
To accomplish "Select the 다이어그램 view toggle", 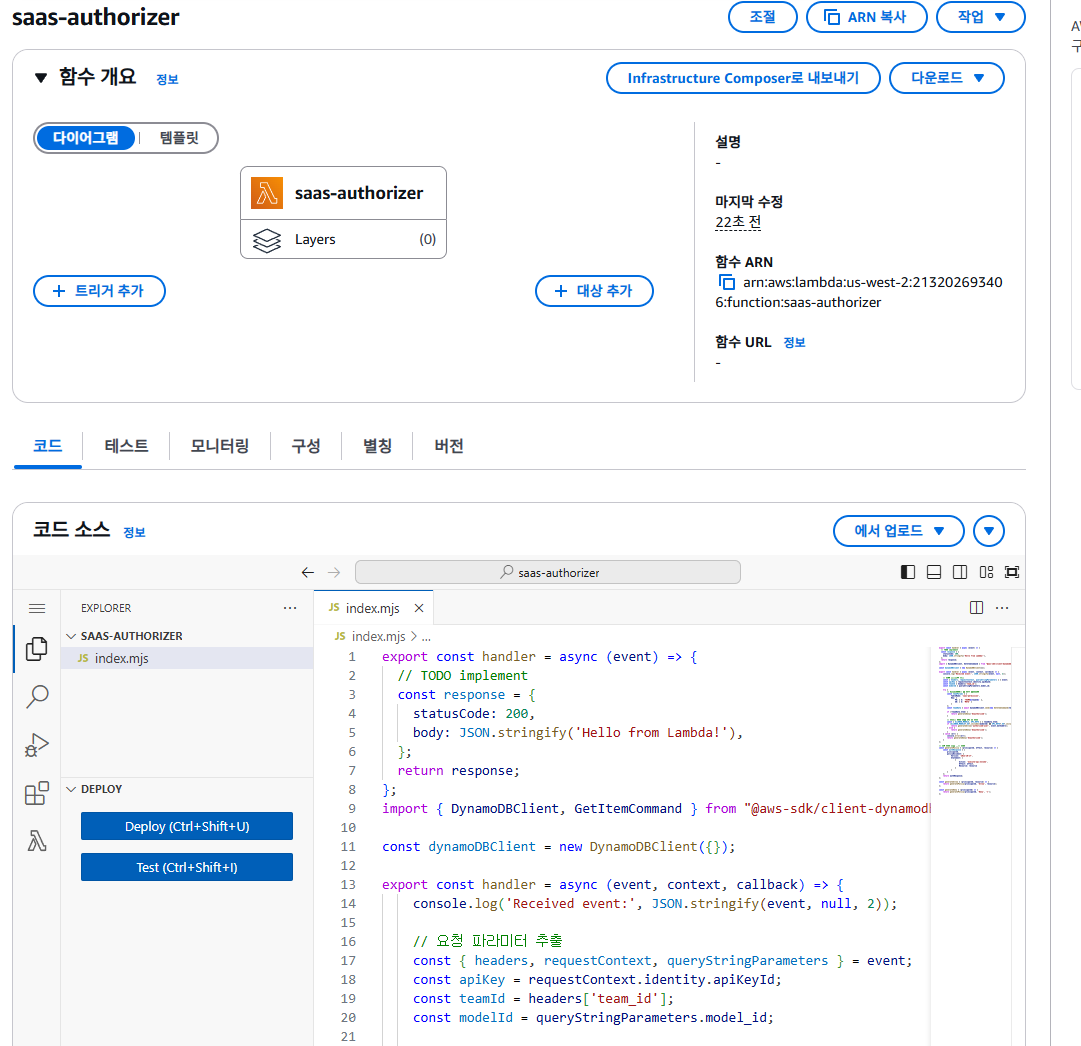I will tap(85, 138).
